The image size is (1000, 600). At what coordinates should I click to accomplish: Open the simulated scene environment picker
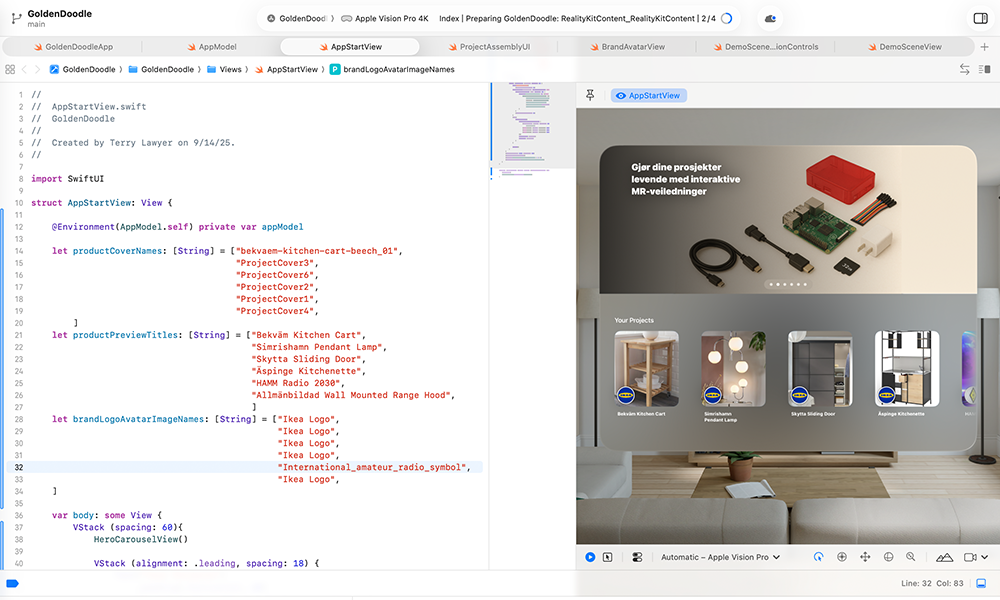(x=944, y=557)
